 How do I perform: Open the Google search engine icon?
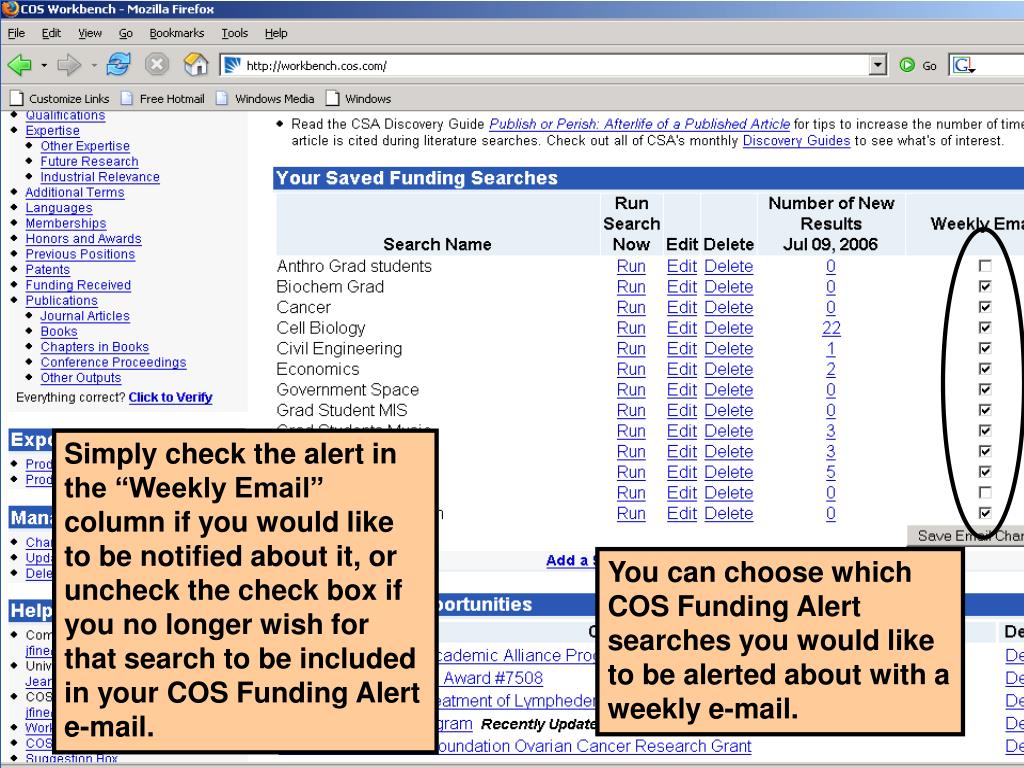[x=963, y=65]
